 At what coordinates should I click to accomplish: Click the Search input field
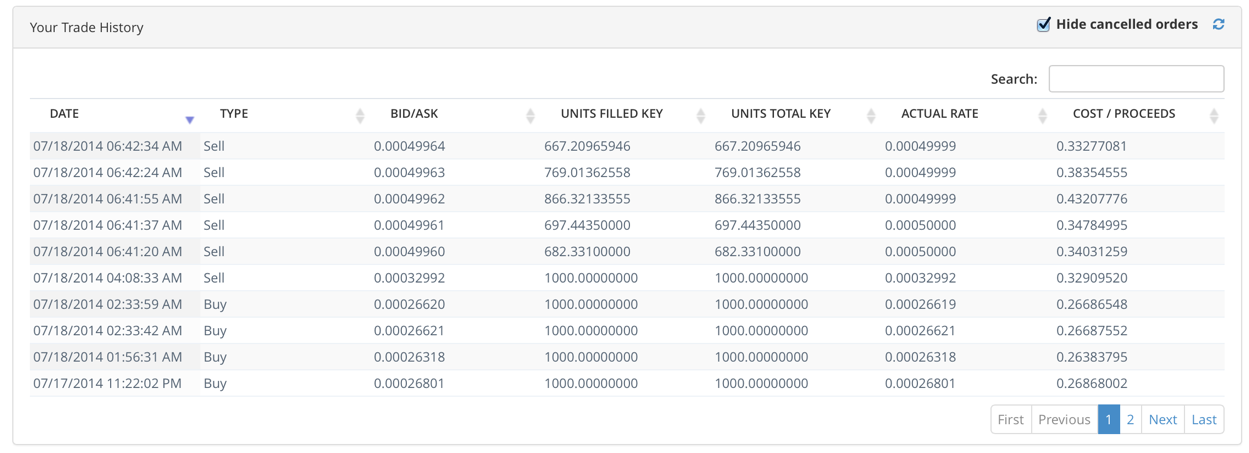[1136, 79]
